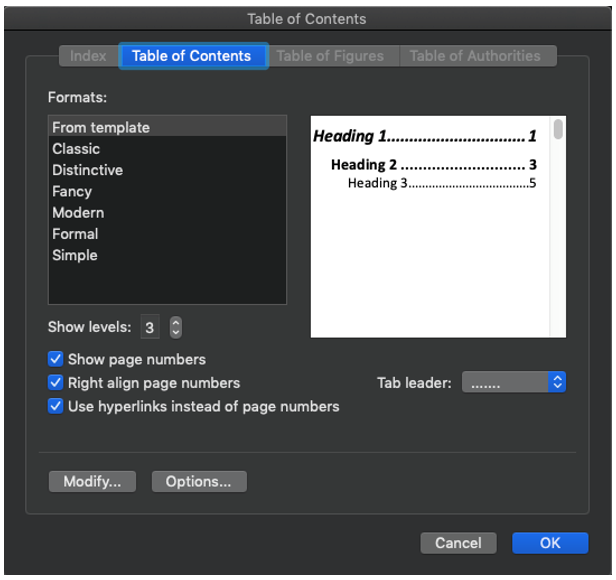Click the Show levels number field
This screenshot has height=580, width=616.
(x=150, y=327)
